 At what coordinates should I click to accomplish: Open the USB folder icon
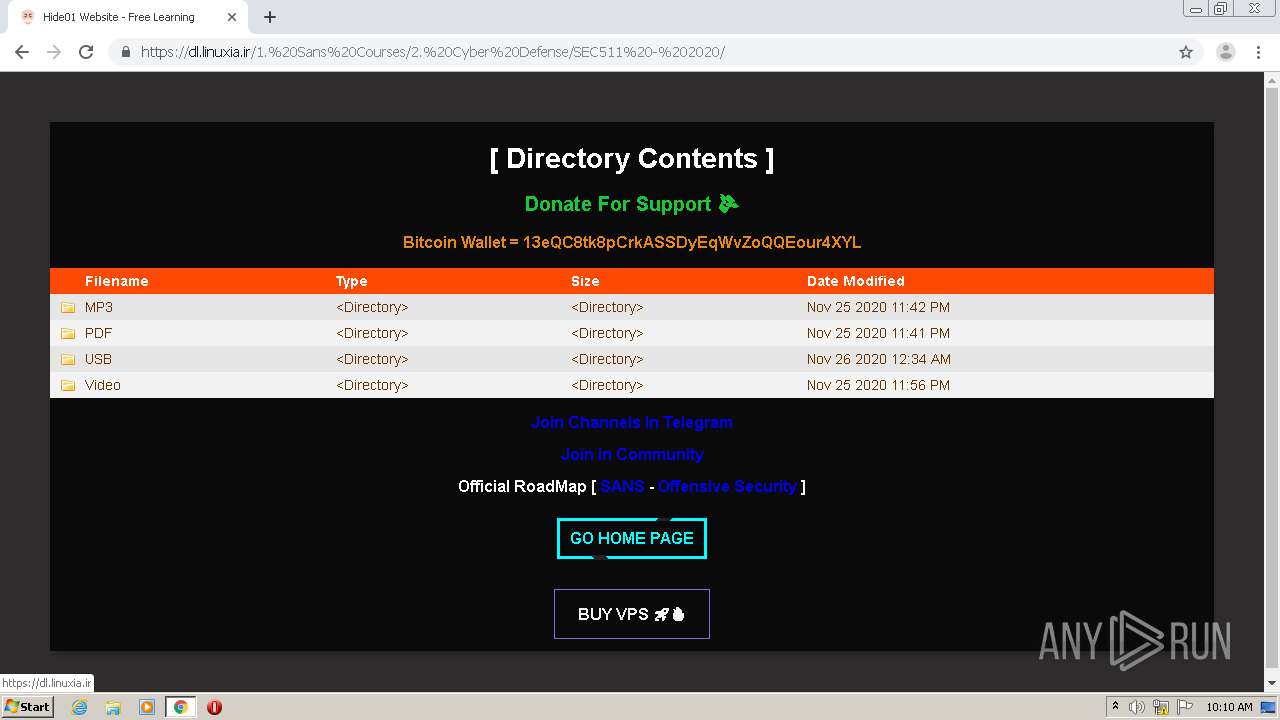pos(68,359)
